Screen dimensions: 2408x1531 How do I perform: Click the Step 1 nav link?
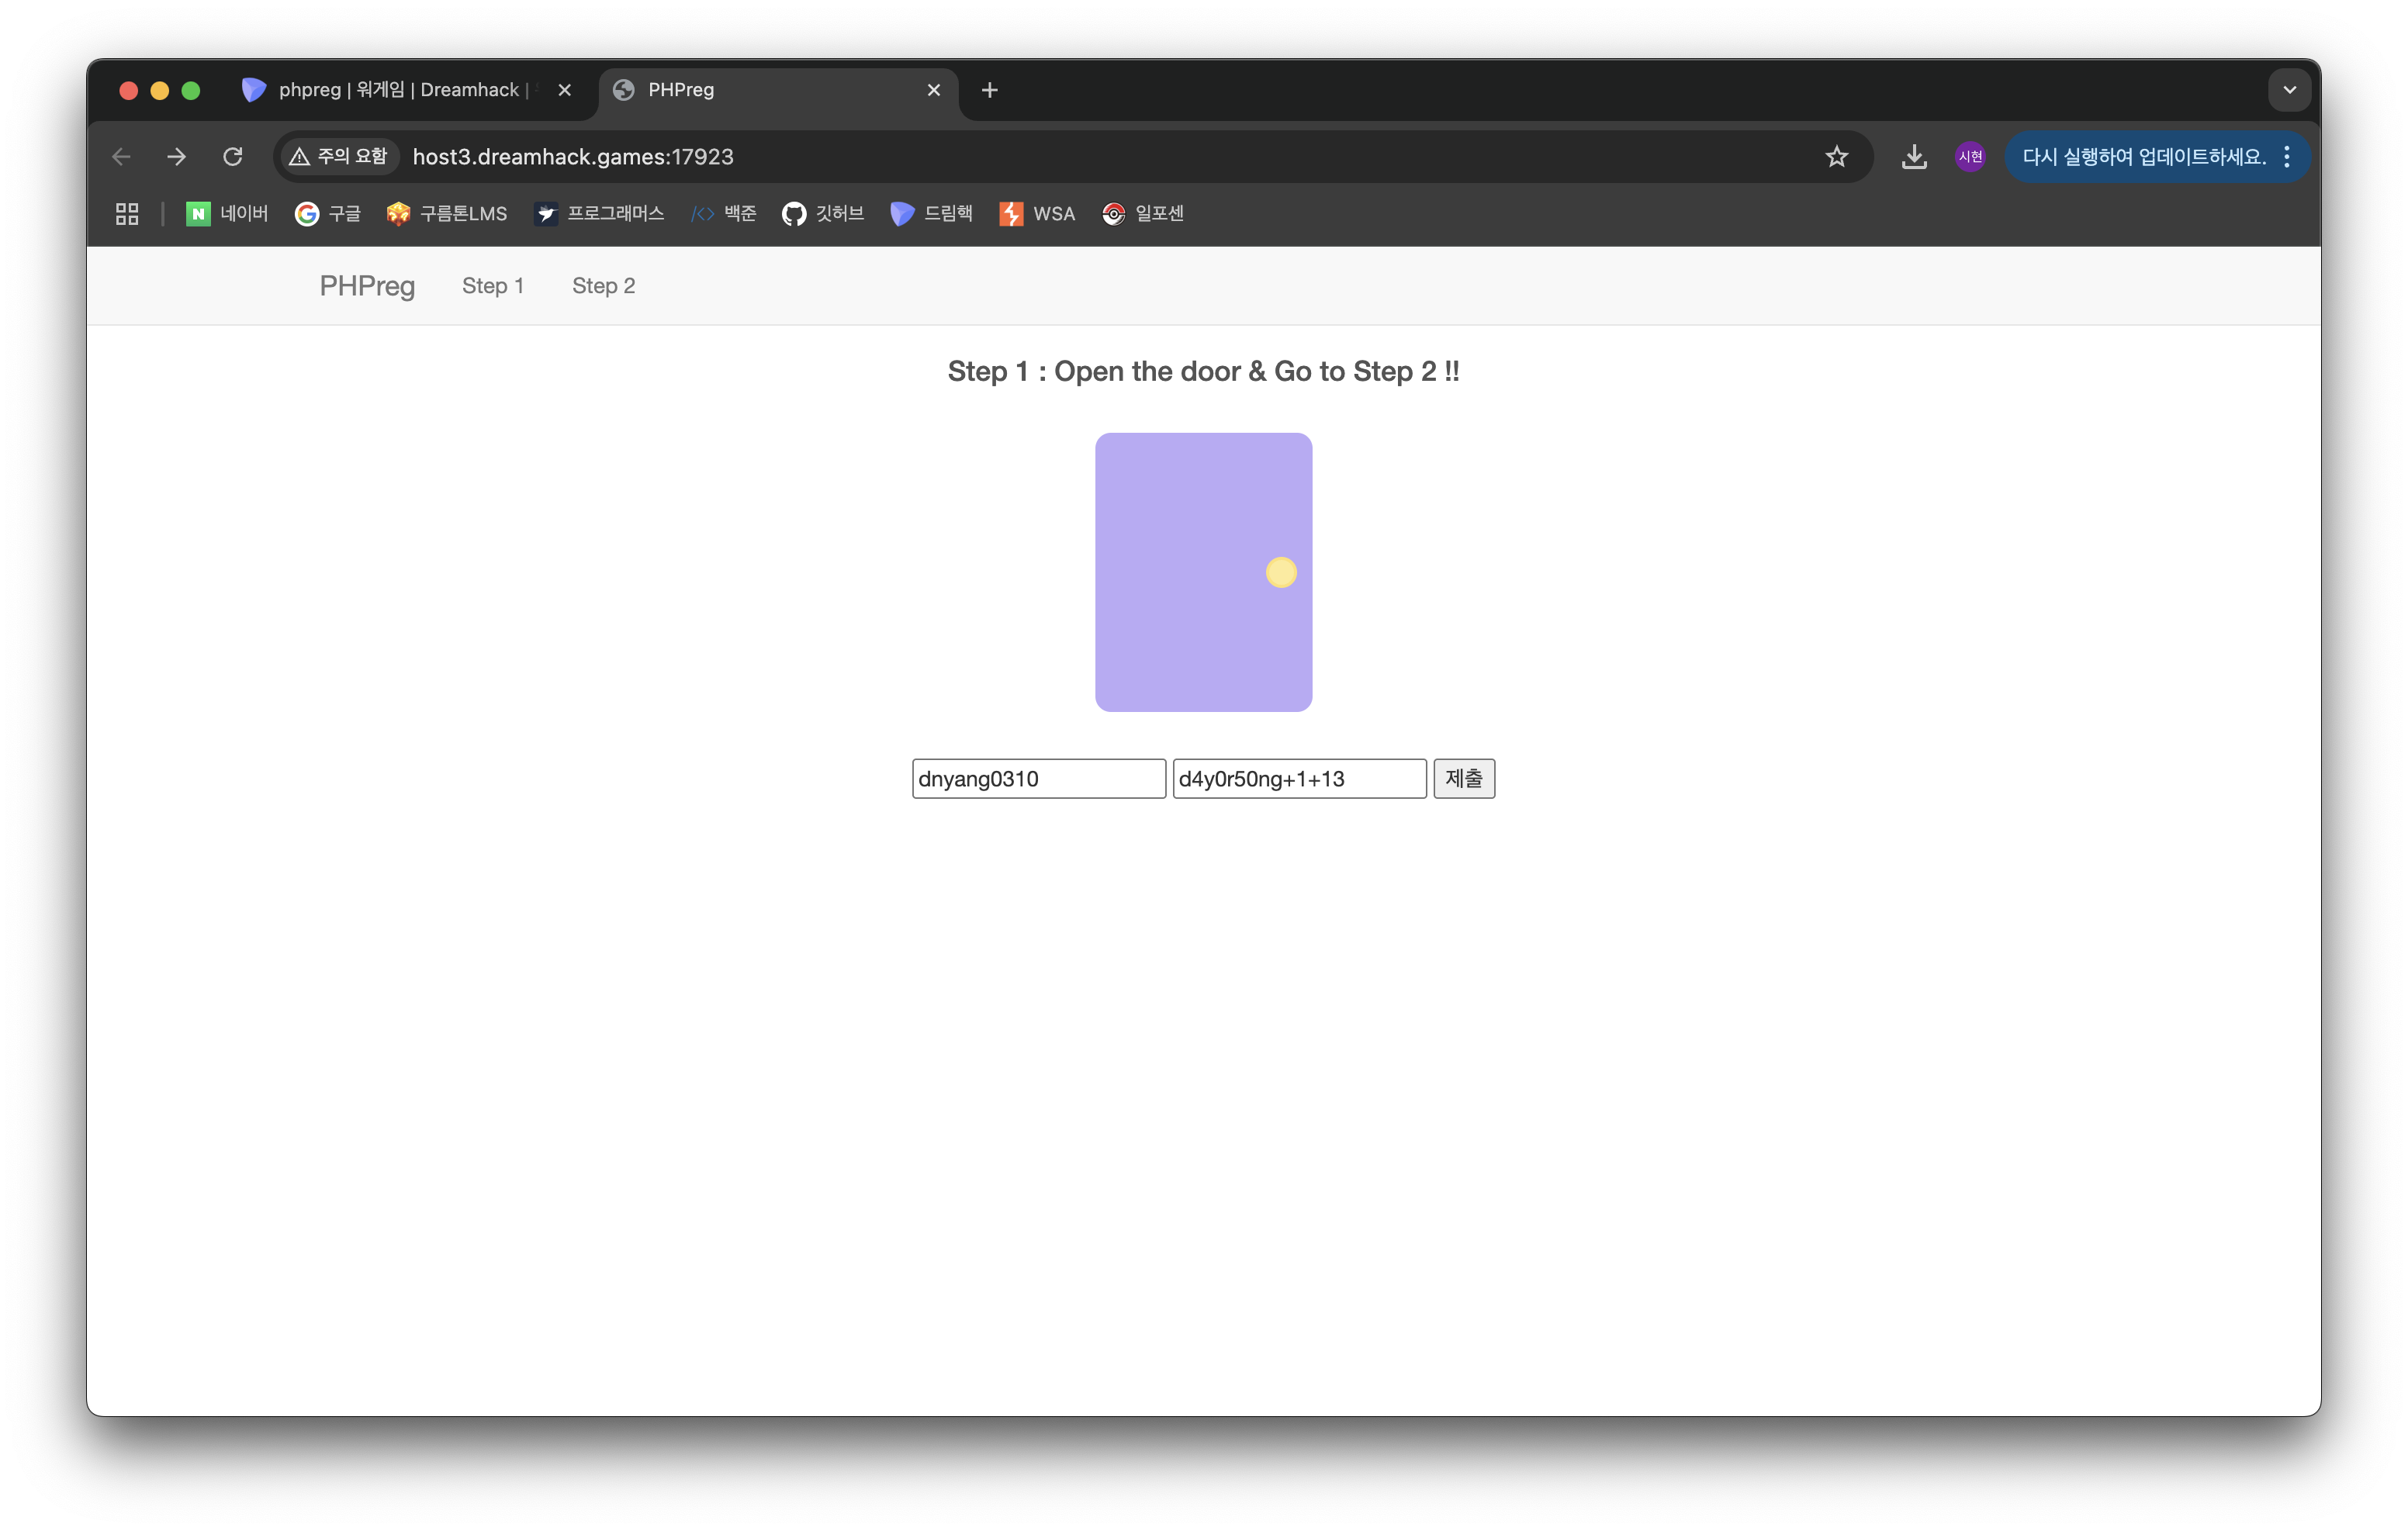coord(492,286)
